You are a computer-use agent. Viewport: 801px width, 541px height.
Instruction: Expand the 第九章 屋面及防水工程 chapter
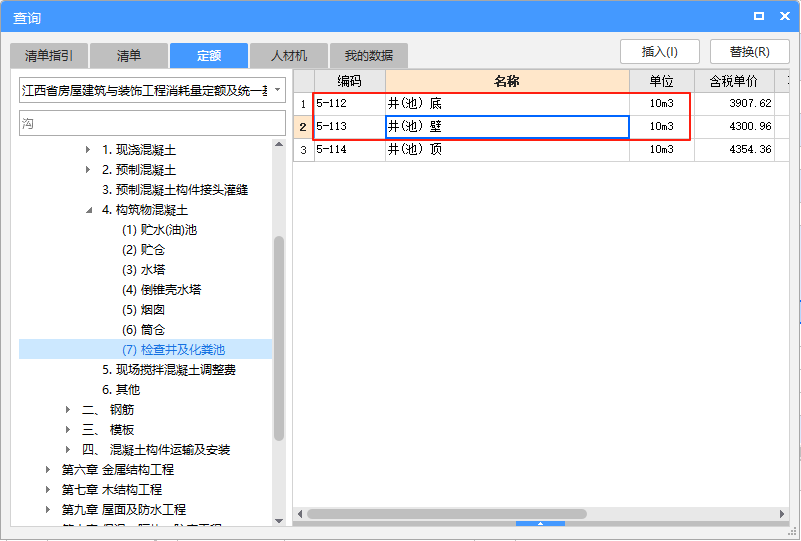48,509
